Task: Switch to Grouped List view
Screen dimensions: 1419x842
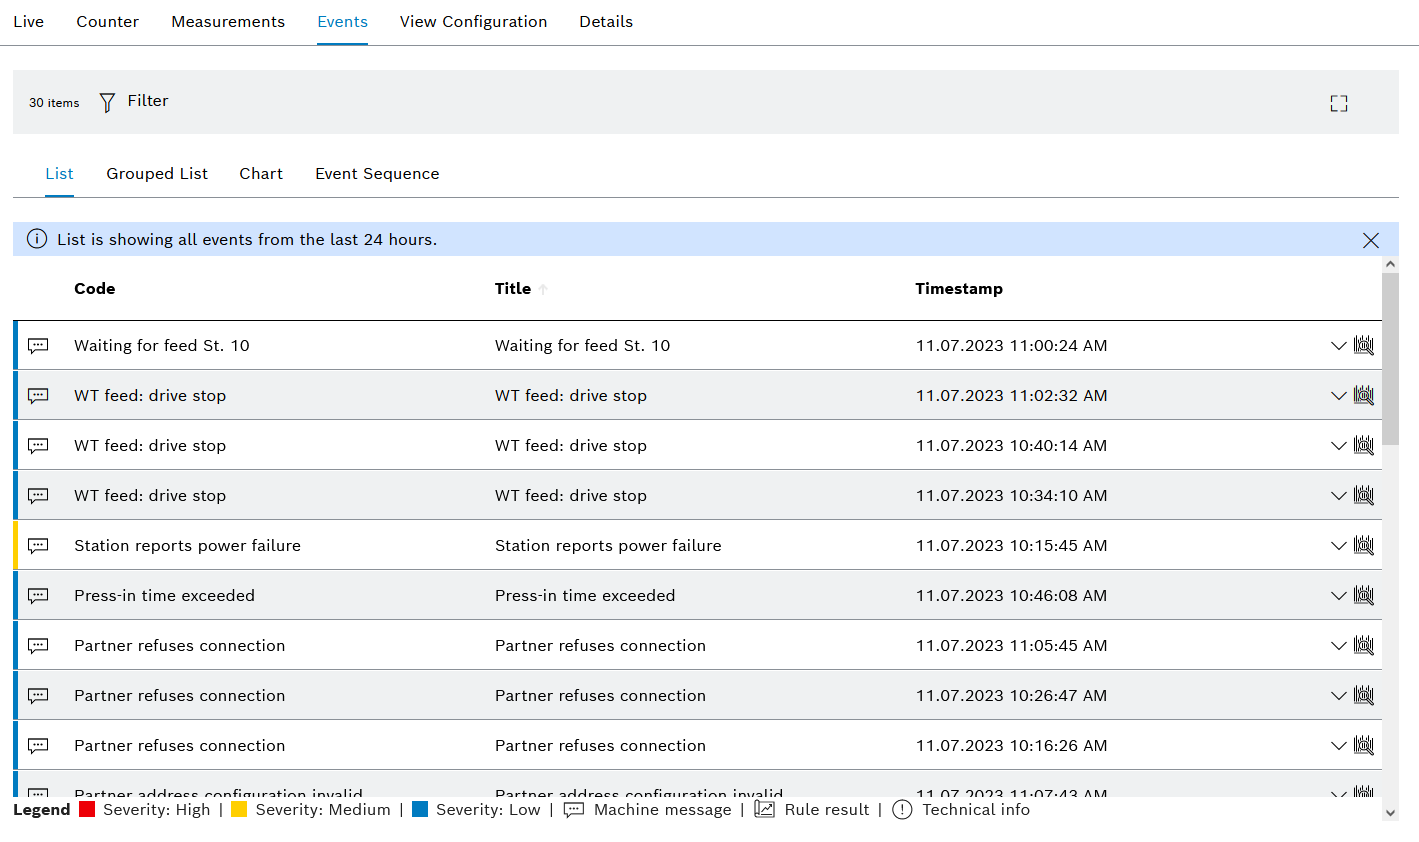Action: [x=157, y=174]
